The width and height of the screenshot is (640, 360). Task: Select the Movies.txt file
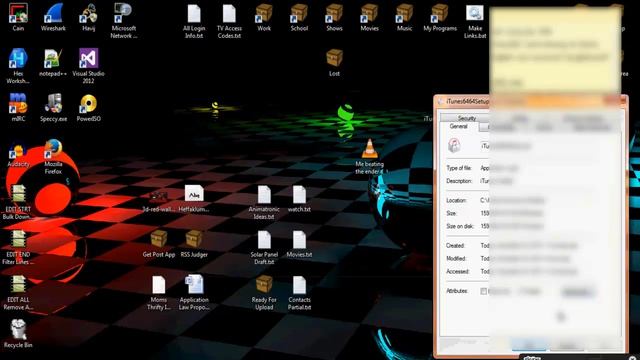(x=299, y=243)
